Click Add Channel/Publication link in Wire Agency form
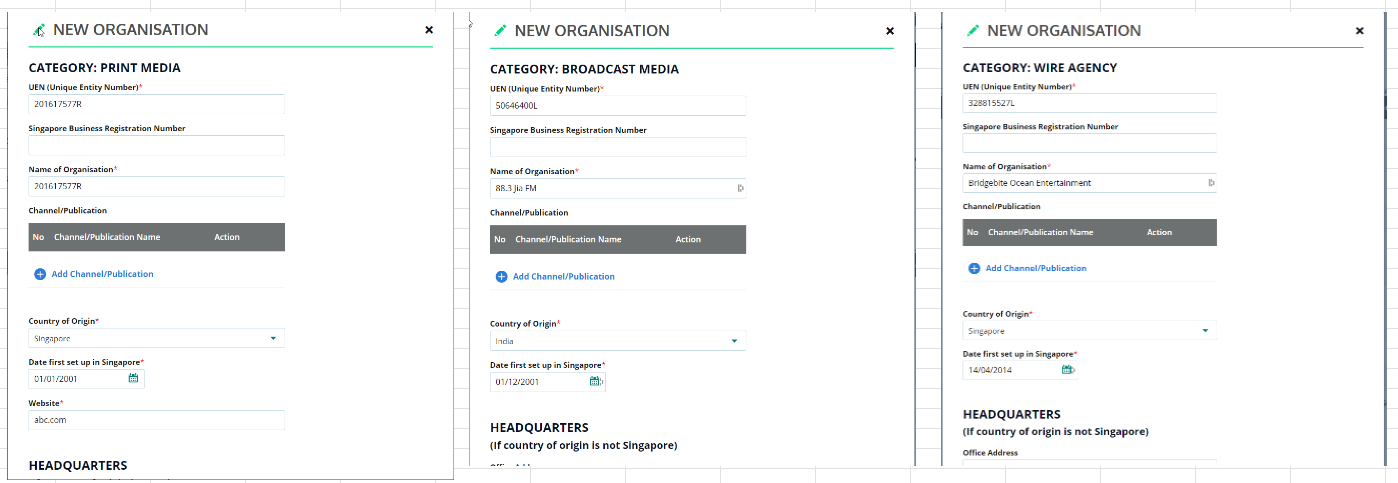Viewport: 1398px width, 483px height. 1035,268
